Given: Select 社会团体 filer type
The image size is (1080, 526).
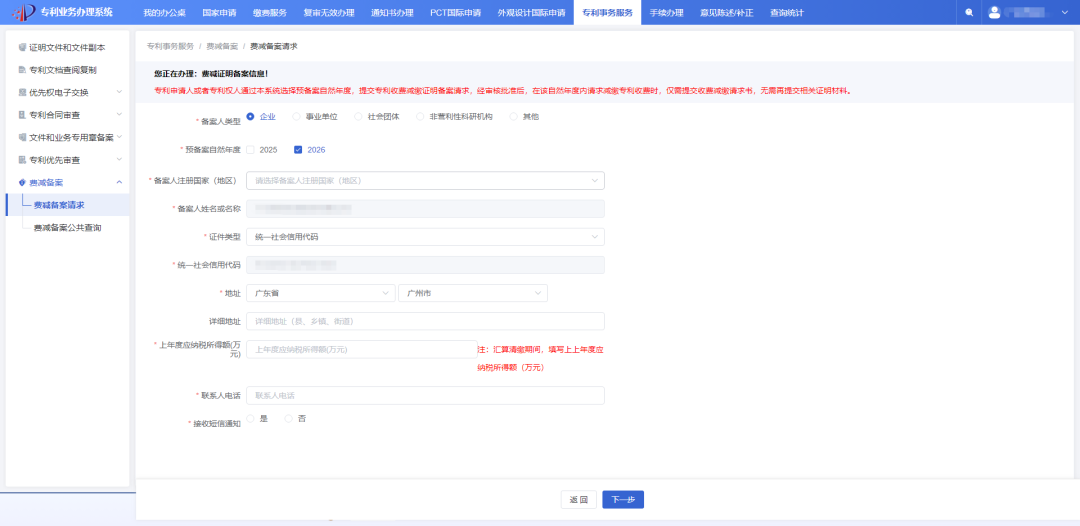Looking at the screenshot, I should coord(358,116).
